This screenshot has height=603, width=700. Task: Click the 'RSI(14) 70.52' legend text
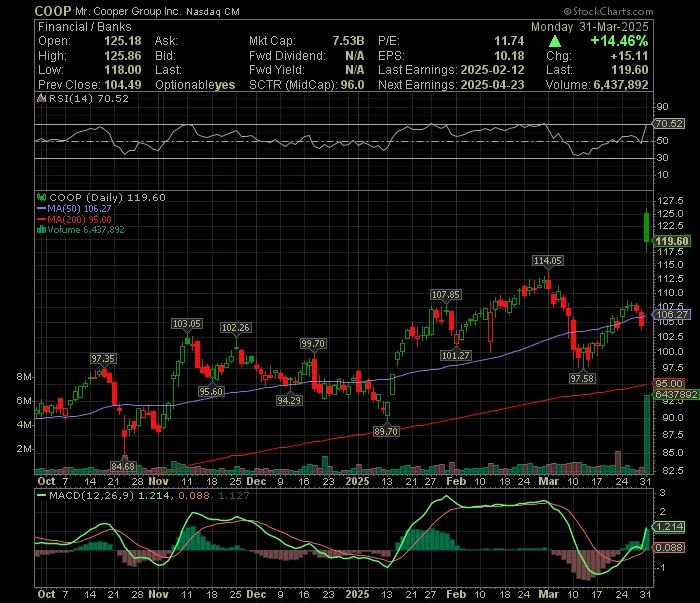88,99
